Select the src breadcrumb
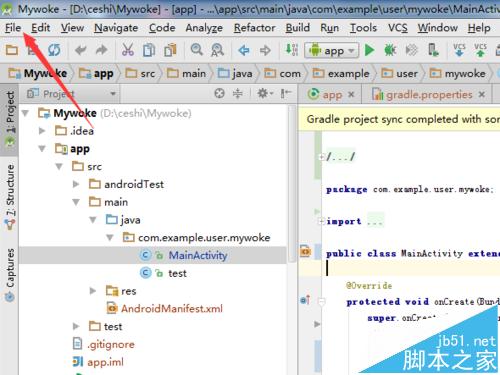This screenshot has height=375, width=500. [x=140, y=73]
